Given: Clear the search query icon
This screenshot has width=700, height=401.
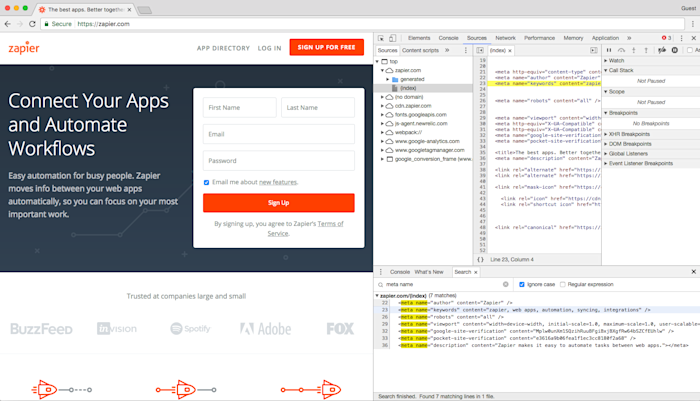Looking at the screenshot, I should [x=505, y=284].
